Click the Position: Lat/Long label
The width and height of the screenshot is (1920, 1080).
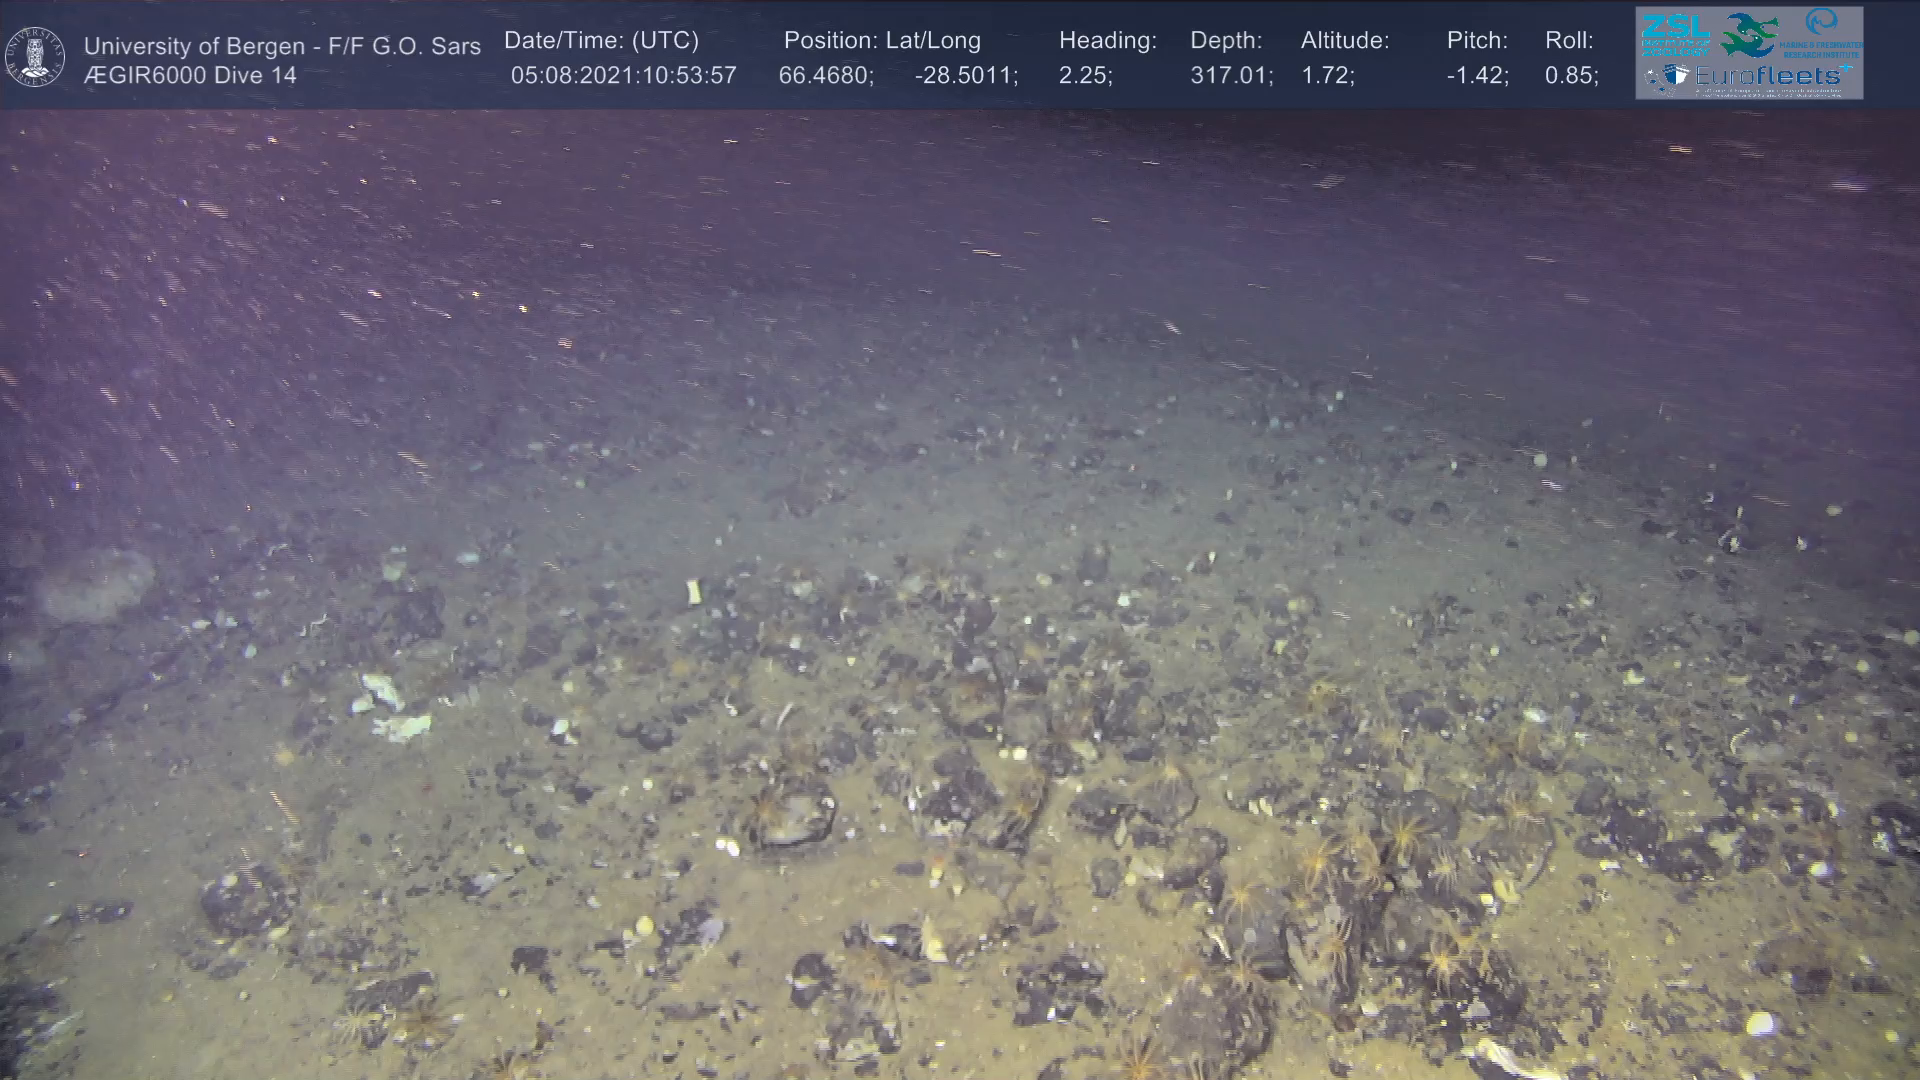tap(882, 41)
